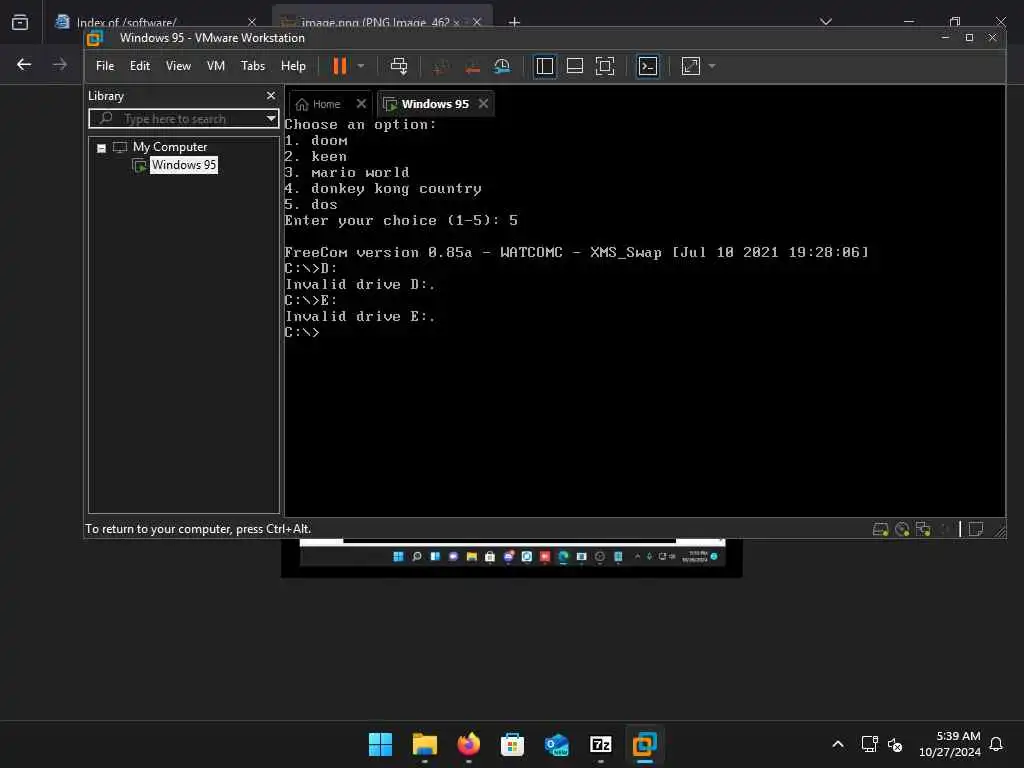The image size is (1024, 768).
Task: Open the power options arrow beside Pause
Action: [360, 66]
